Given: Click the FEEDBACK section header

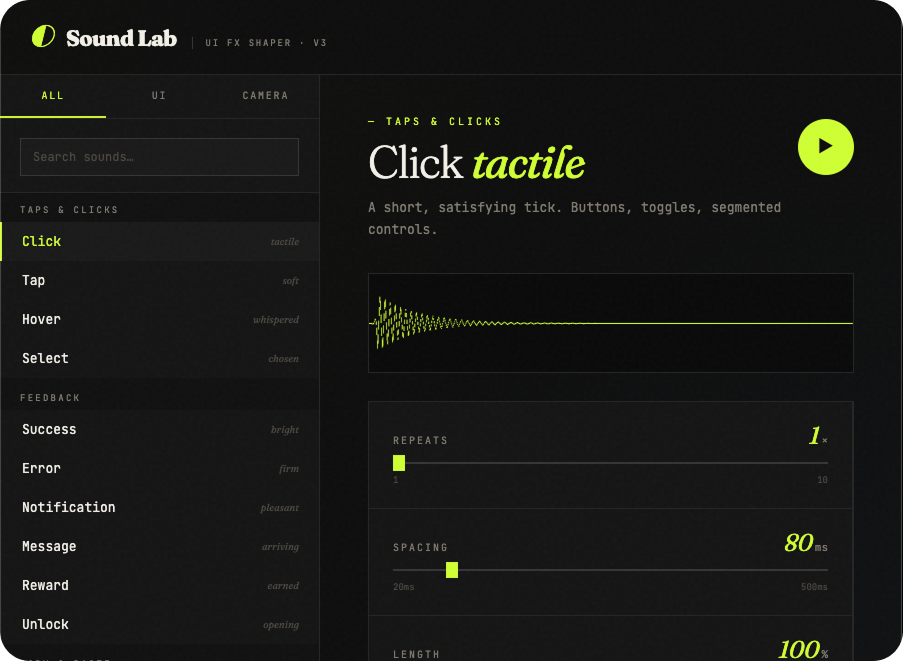Looking at the screenshot, I should pyautogui.click(x=50, y=398).
